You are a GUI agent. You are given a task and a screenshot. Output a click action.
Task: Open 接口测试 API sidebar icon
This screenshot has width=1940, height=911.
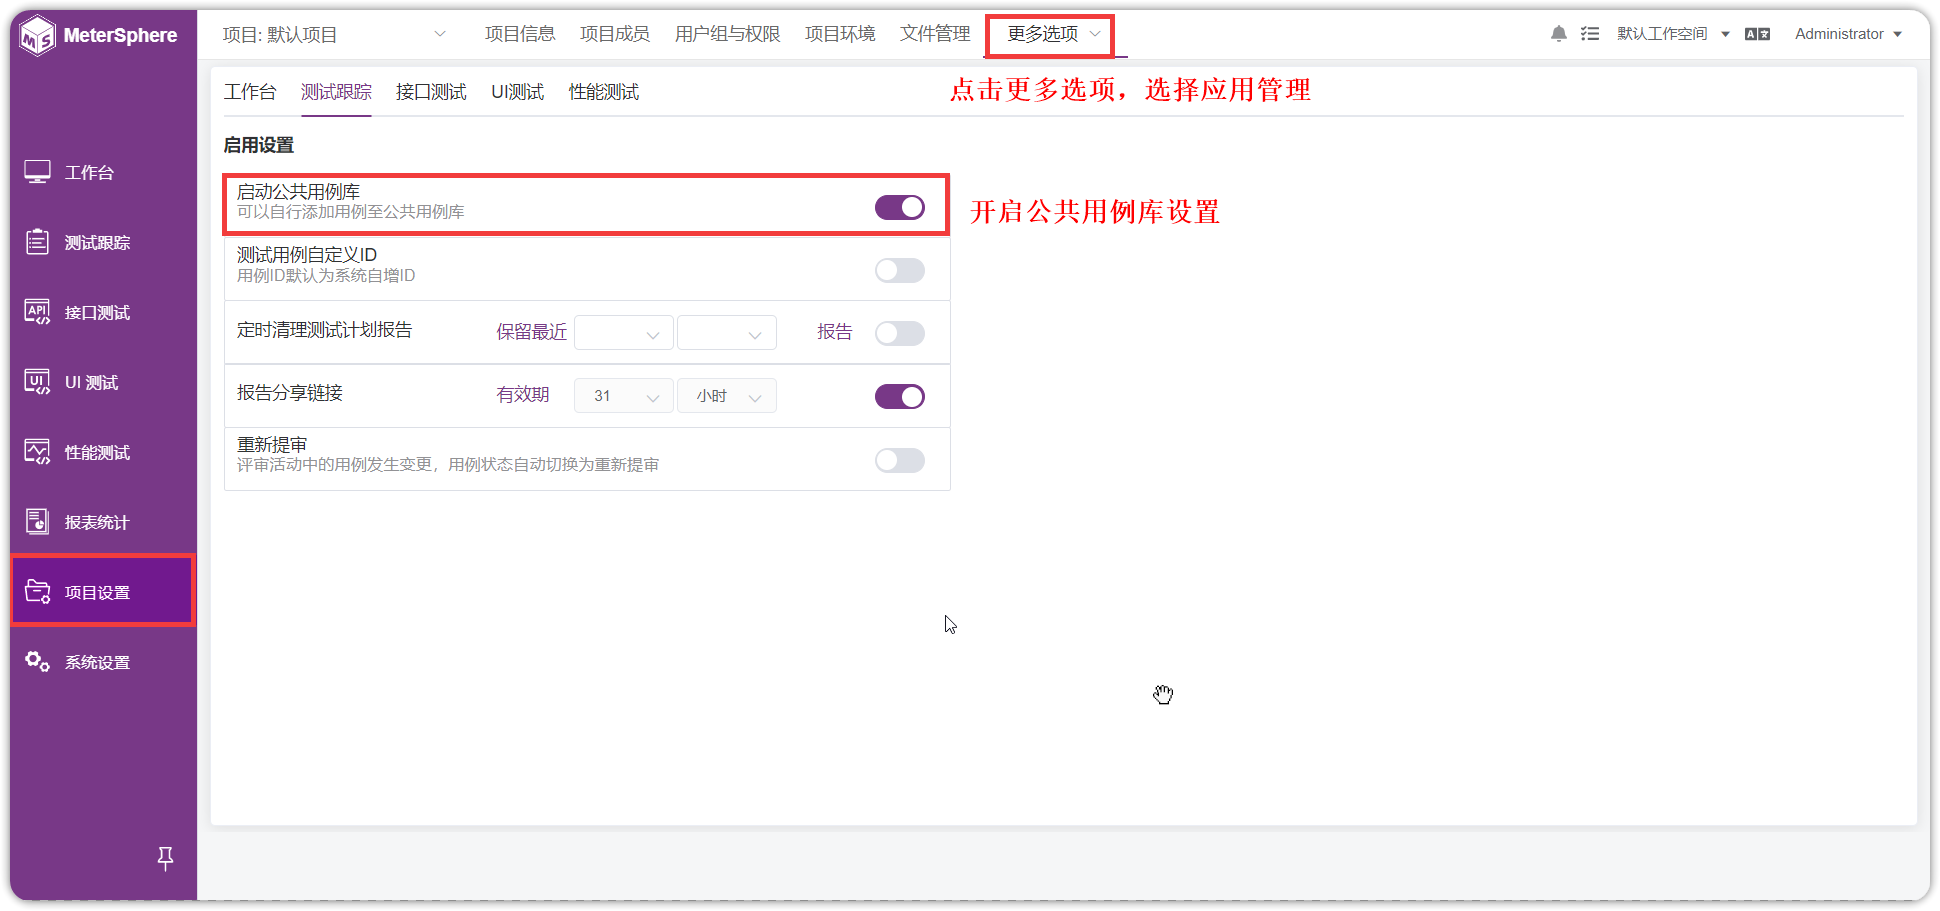pyautogui.click(x=38, y=312)
